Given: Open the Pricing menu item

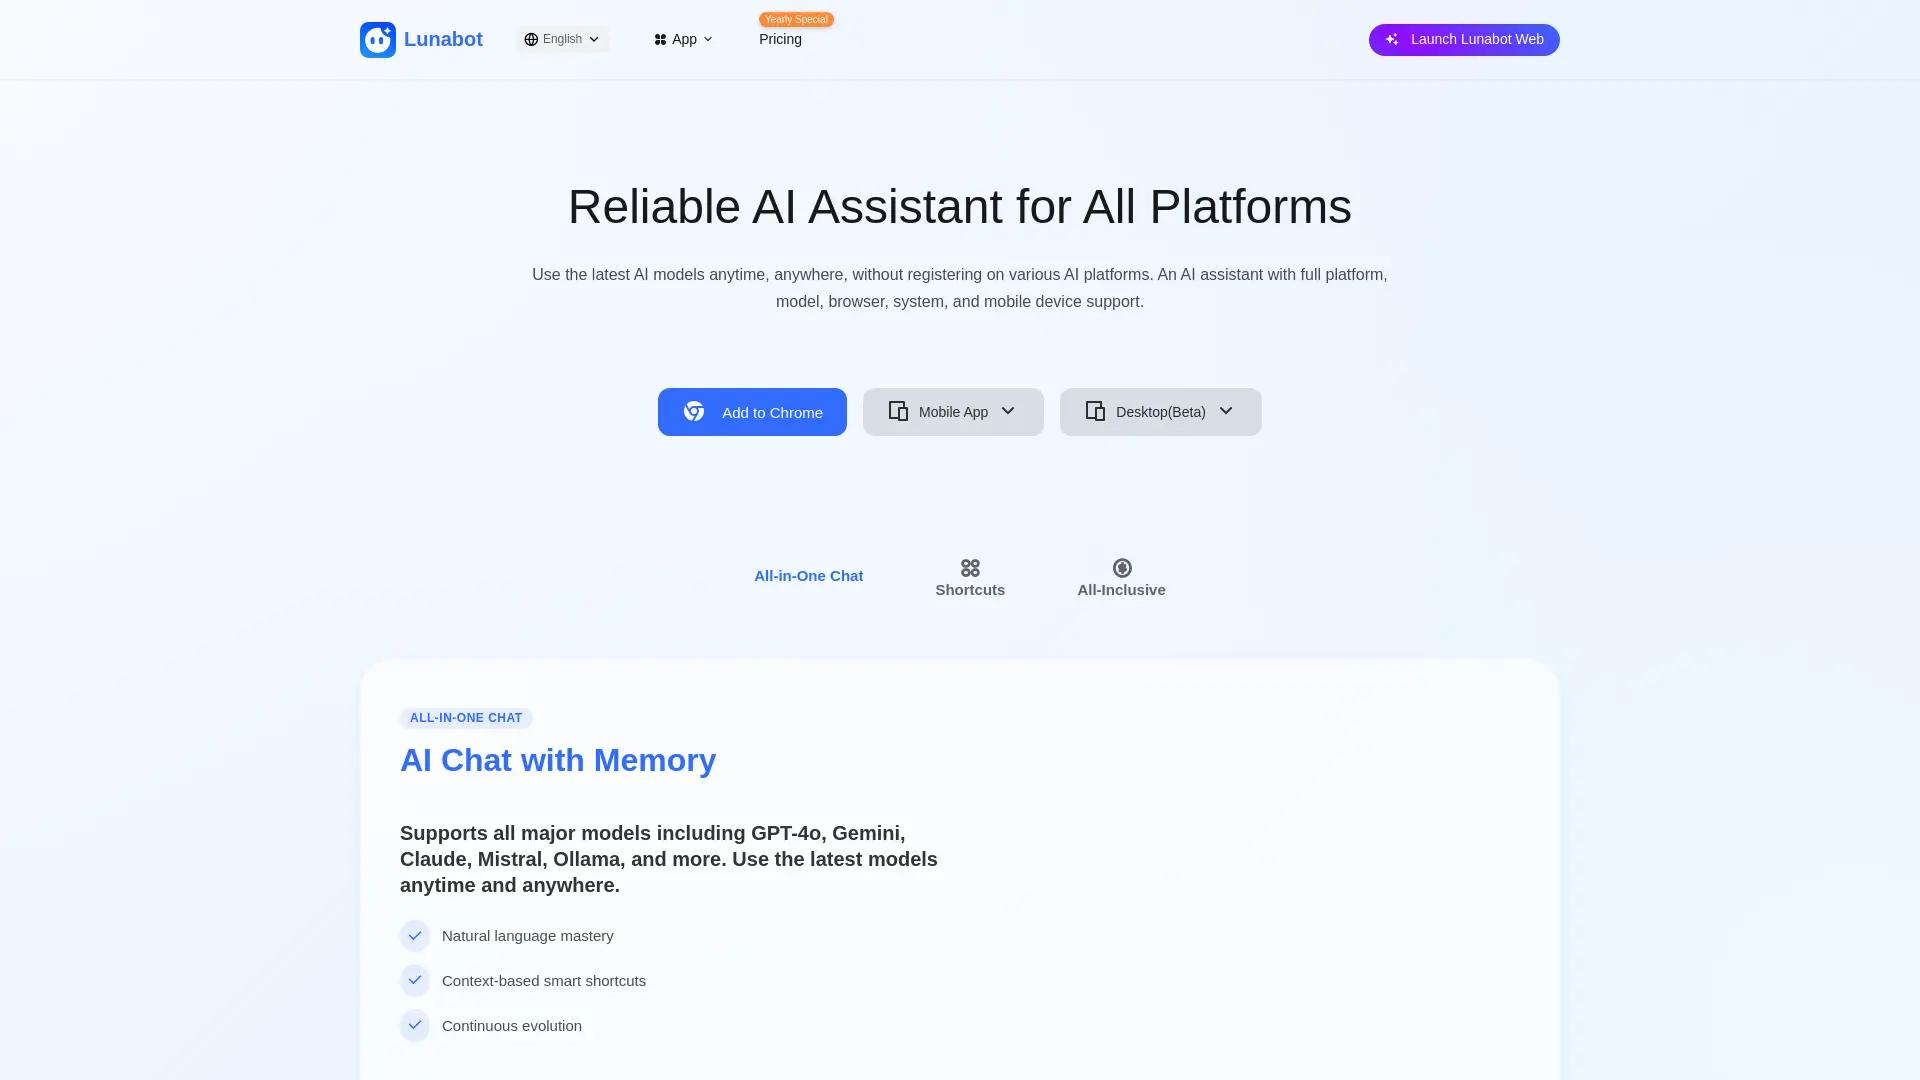Looking at the screenshot, I should tap(780, 40).
